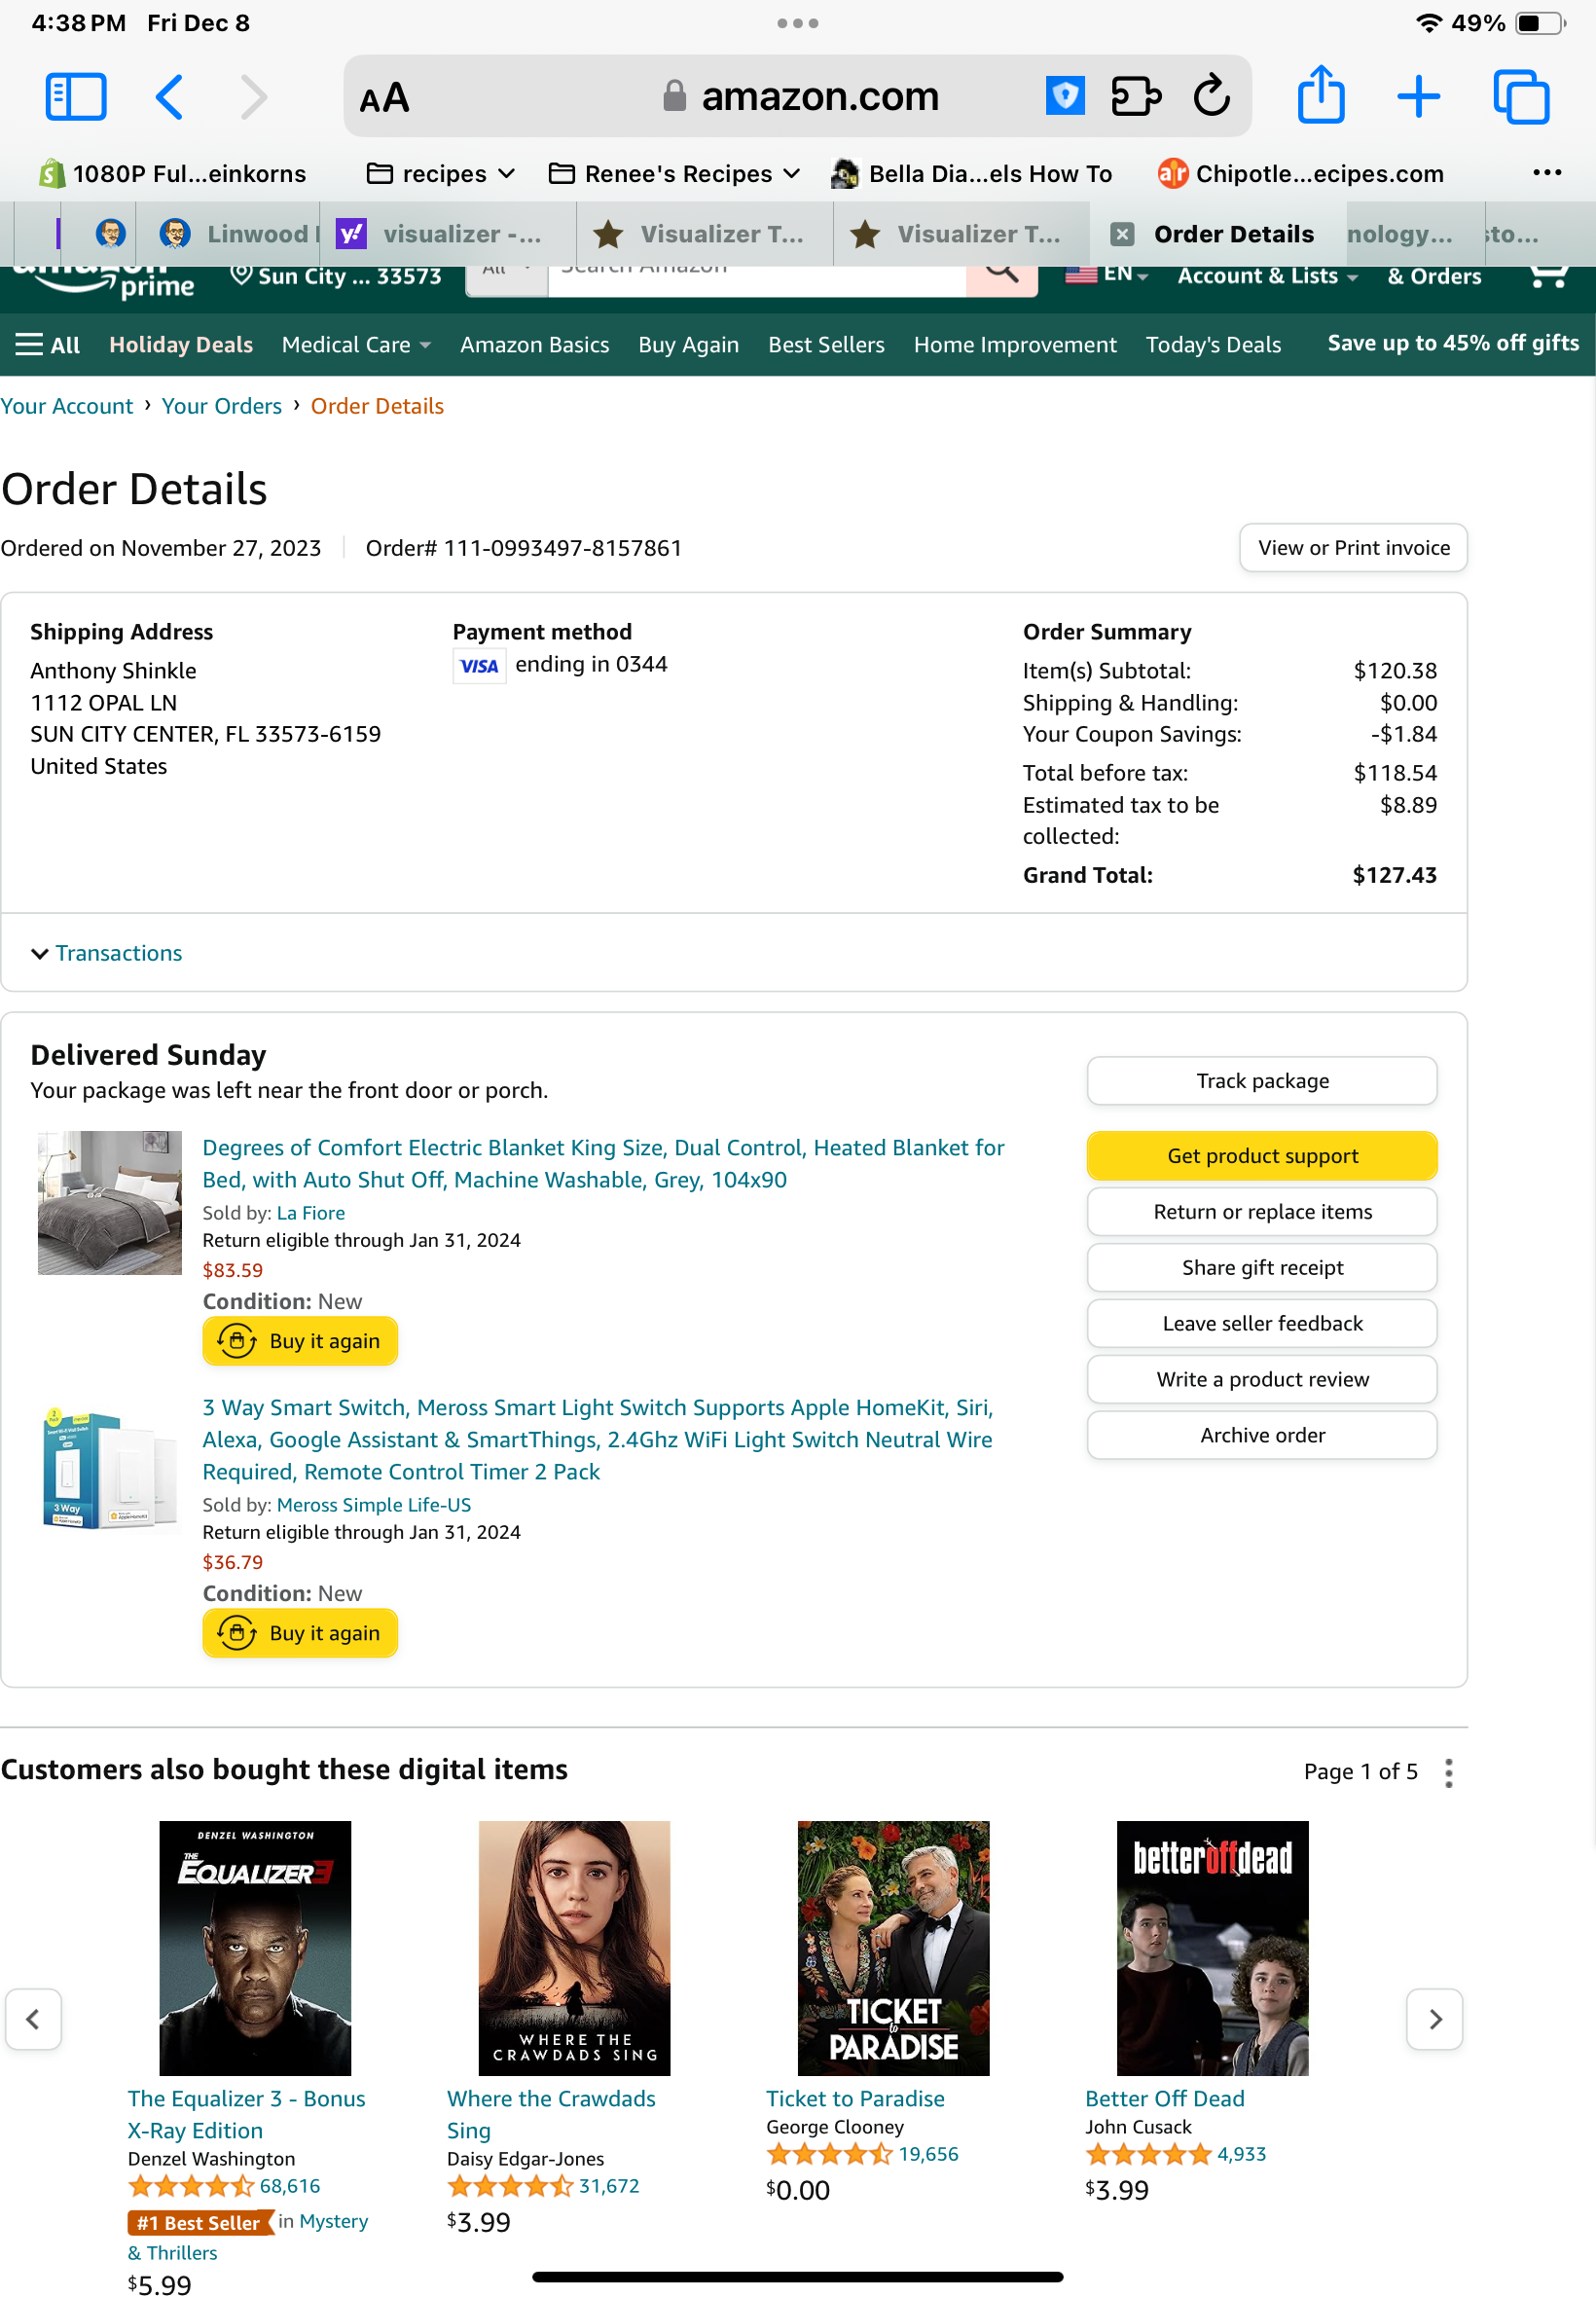Open Account & Lists dropdown
Screen dimensions: 1596x2297
tap(1267, 276)
